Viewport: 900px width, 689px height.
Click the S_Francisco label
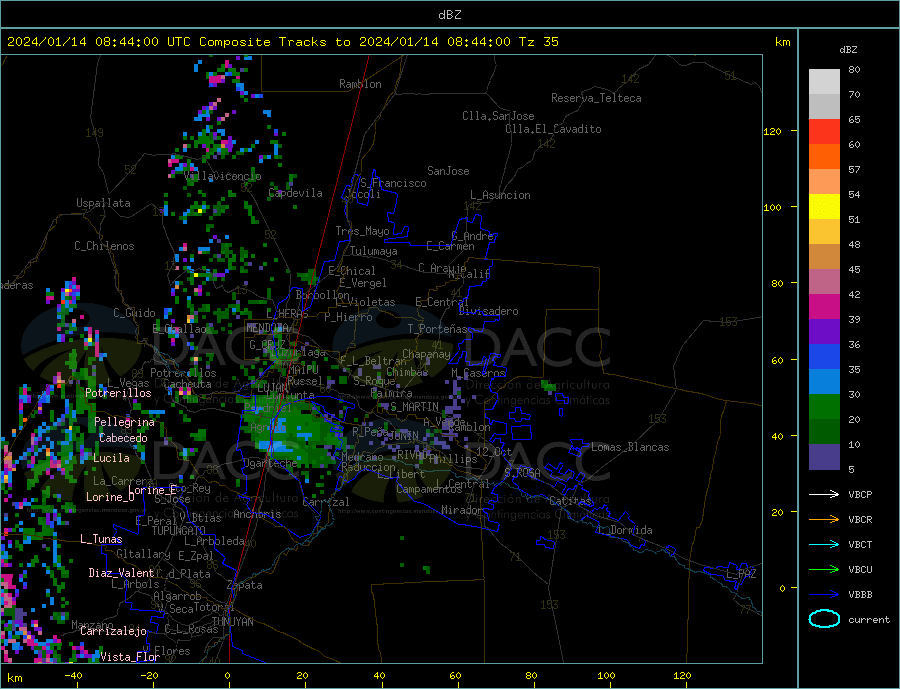[393, 183]
